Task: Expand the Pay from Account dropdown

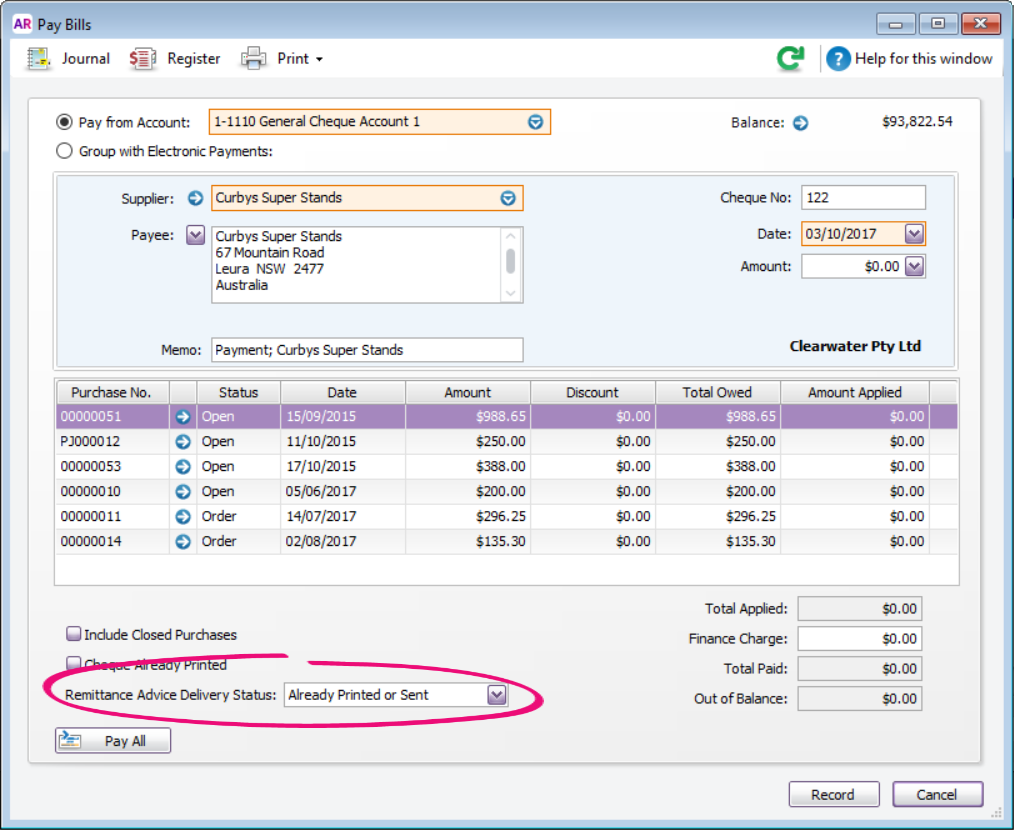Action: (x=535, y=122)
